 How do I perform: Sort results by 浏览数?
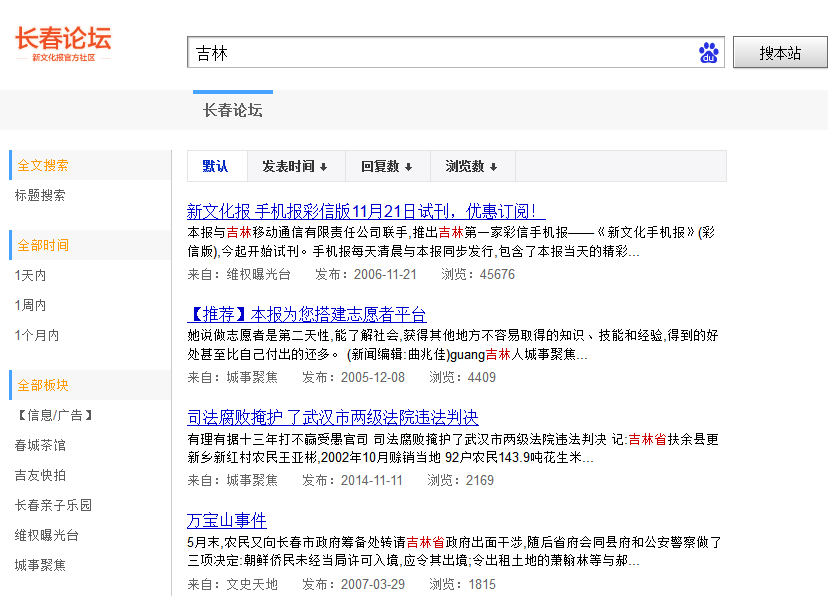coord(472,166)
